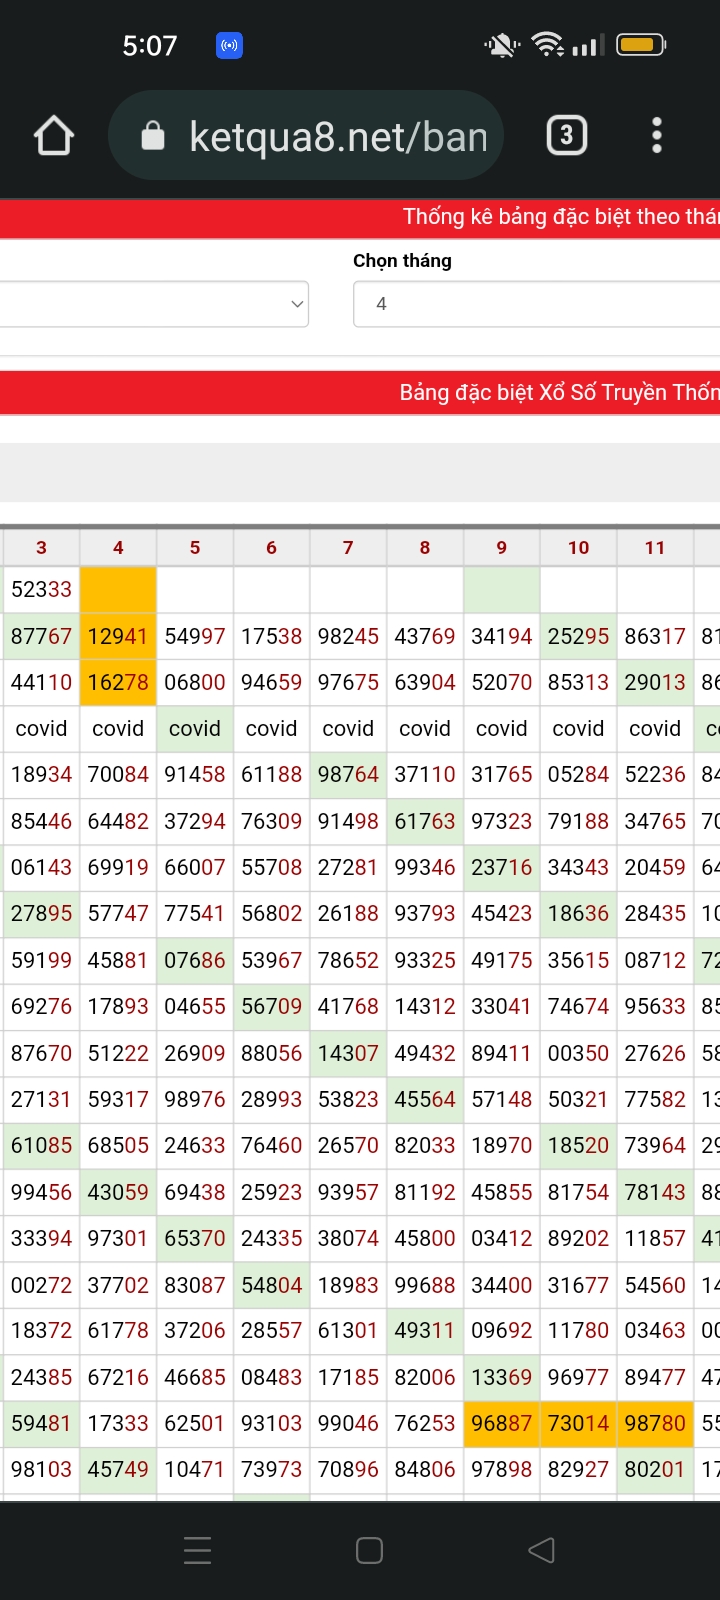Tap the browser home icon
720x1600 pixels.
click(x=54, y=136)
